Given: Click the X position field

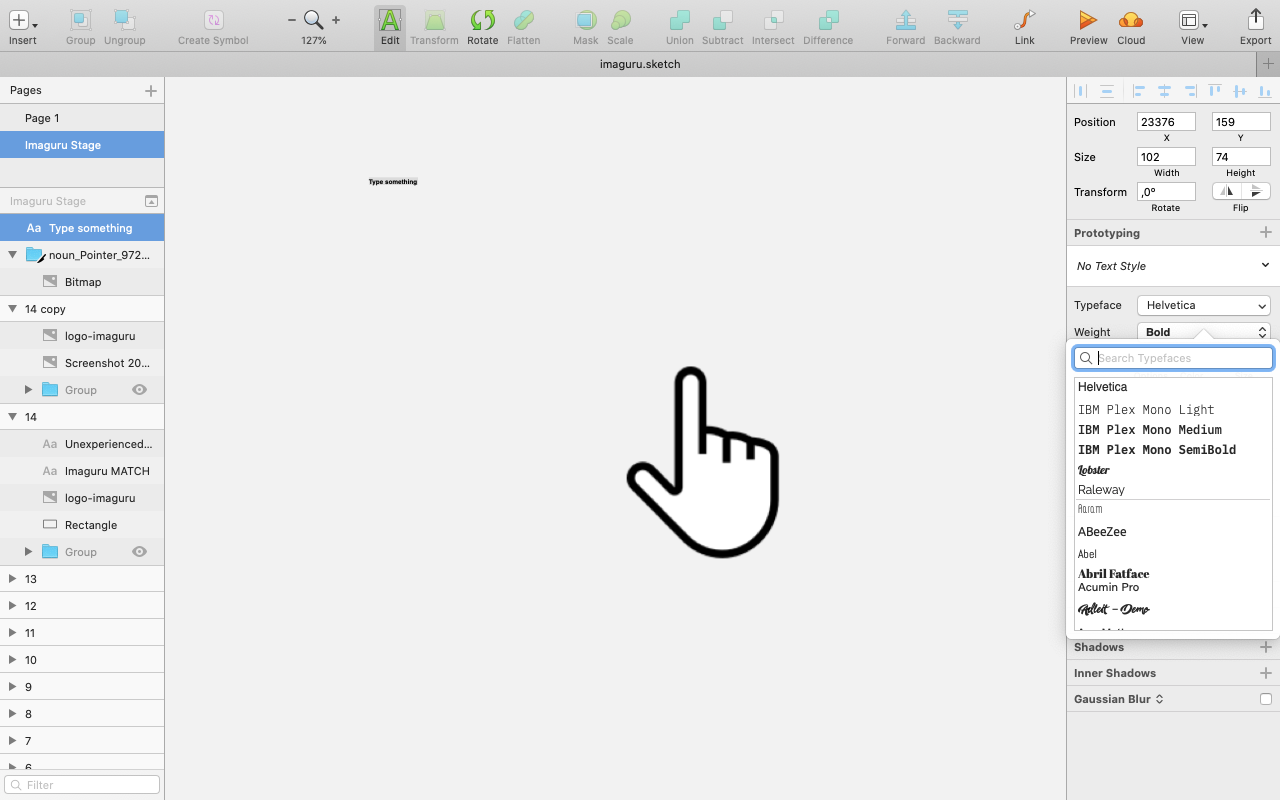Looking at the screenshot, I should coord(1166,122).
